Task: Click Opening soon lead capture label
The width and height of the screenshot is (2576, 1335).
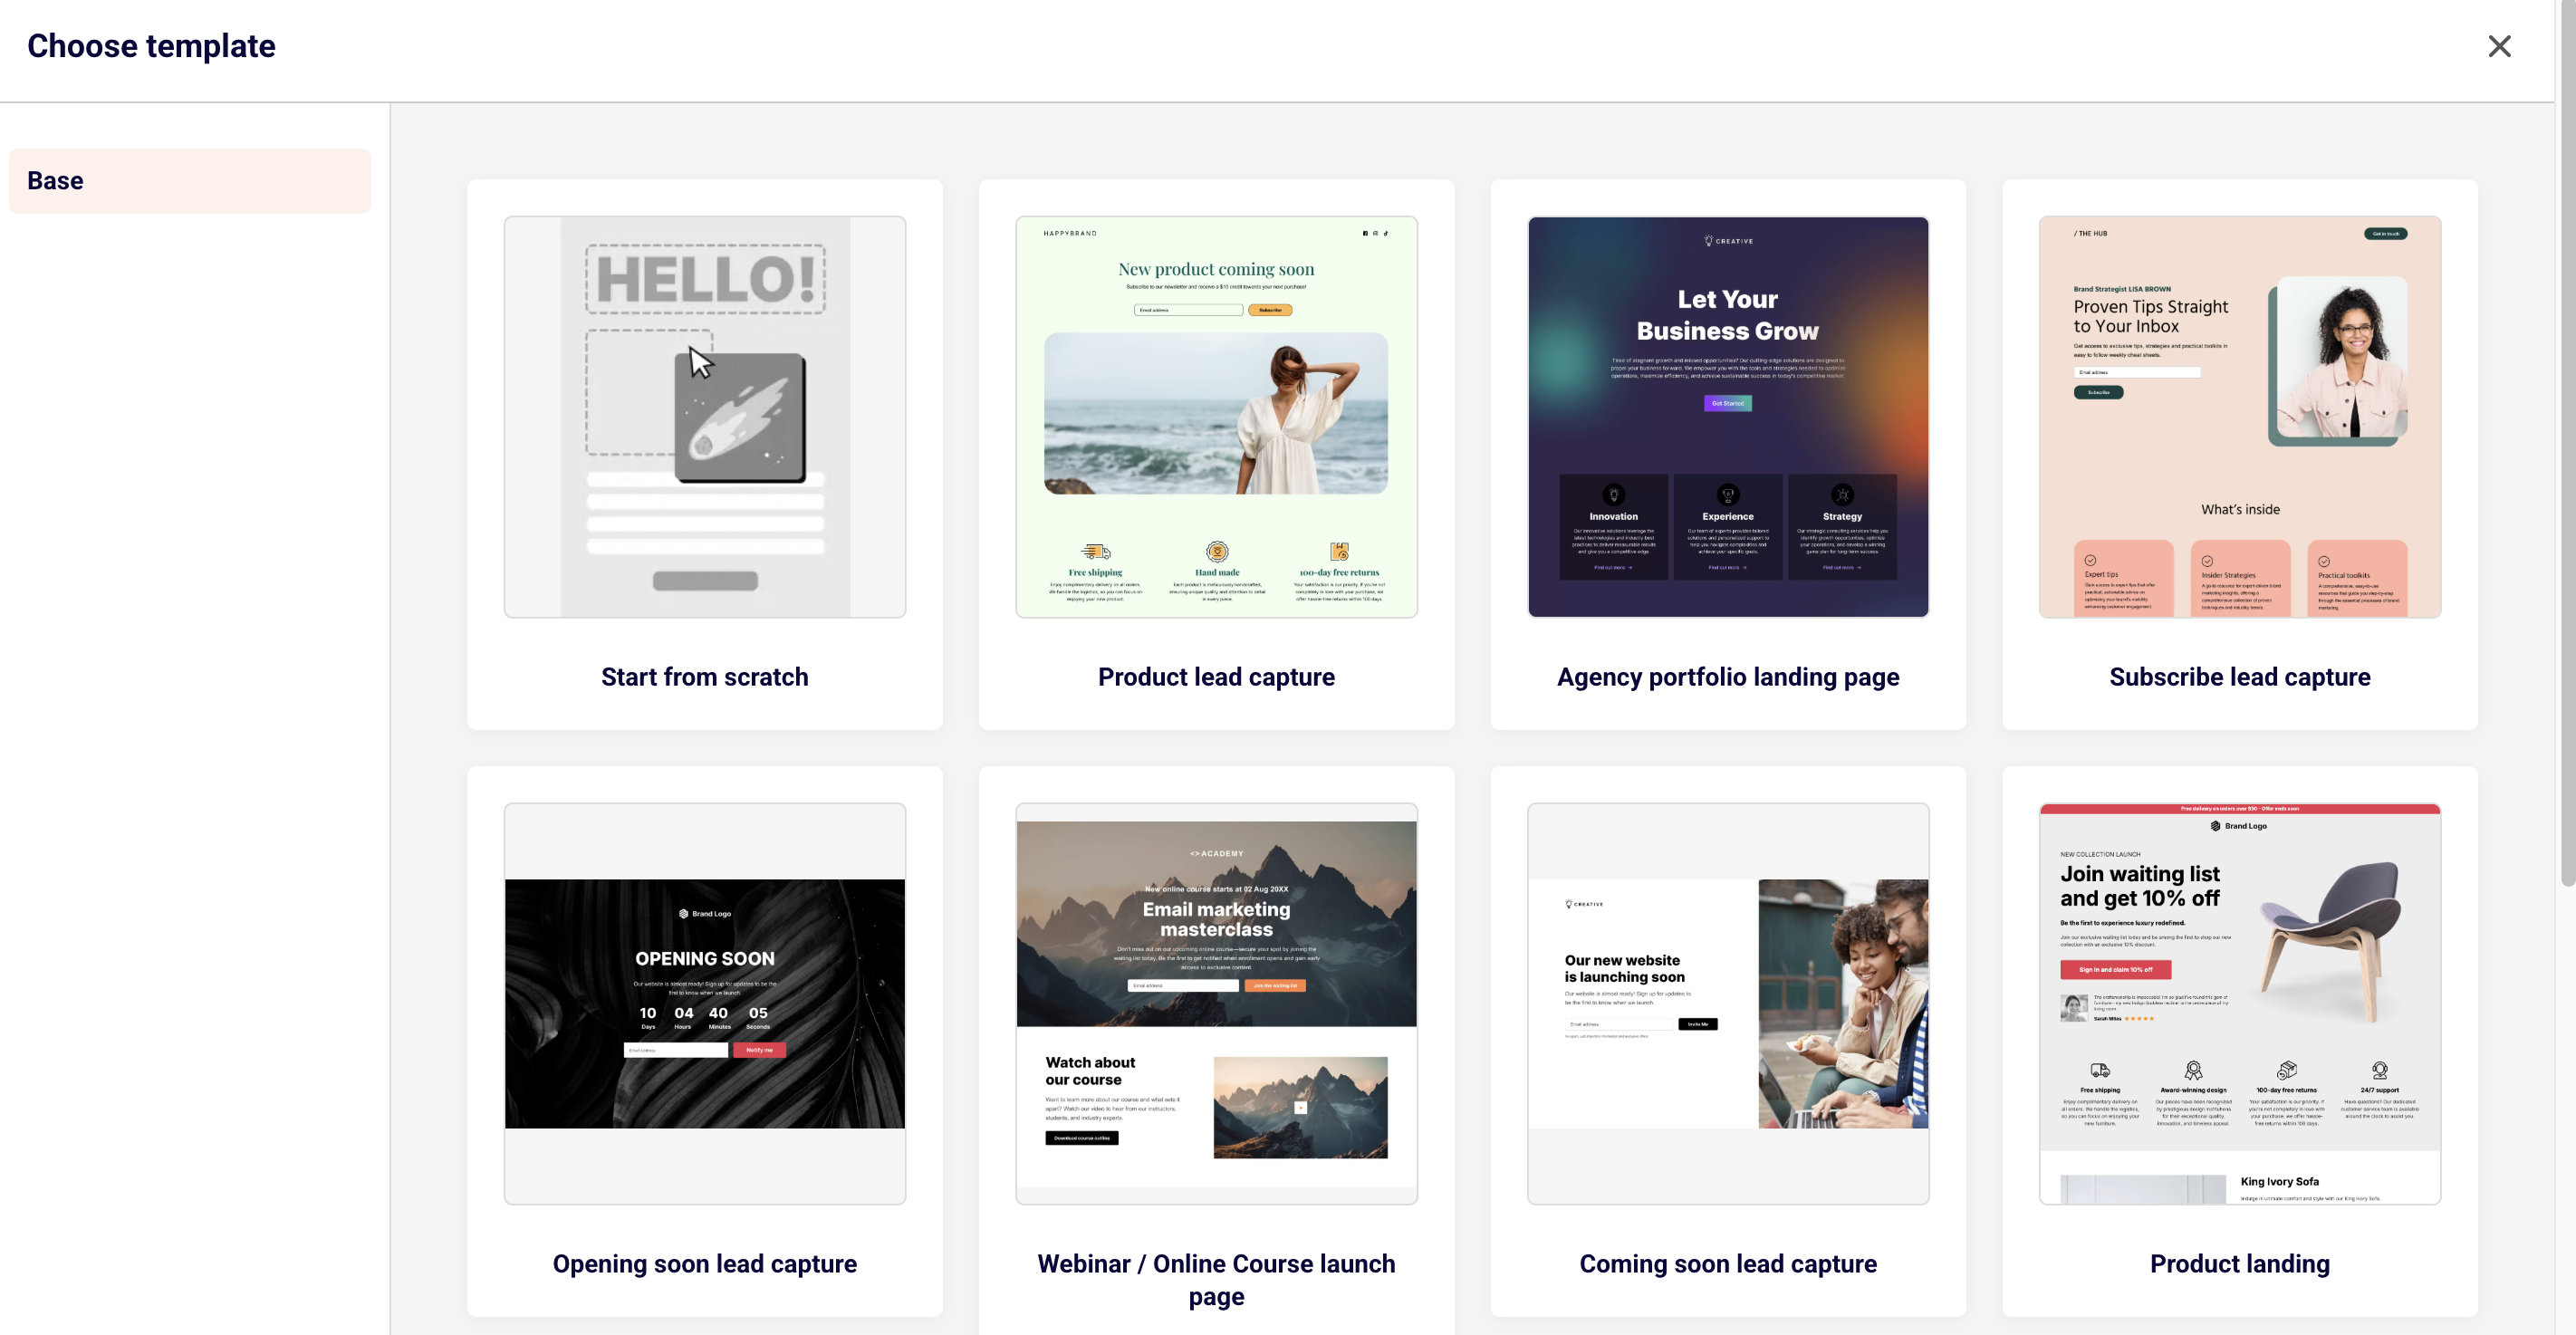Action: [704, 1264]
